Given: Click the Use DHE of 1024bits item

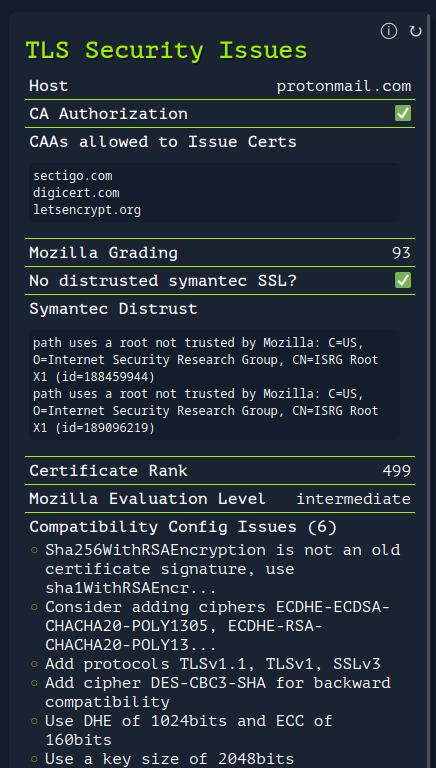Looking at the screenshot, I should [189, 730].
